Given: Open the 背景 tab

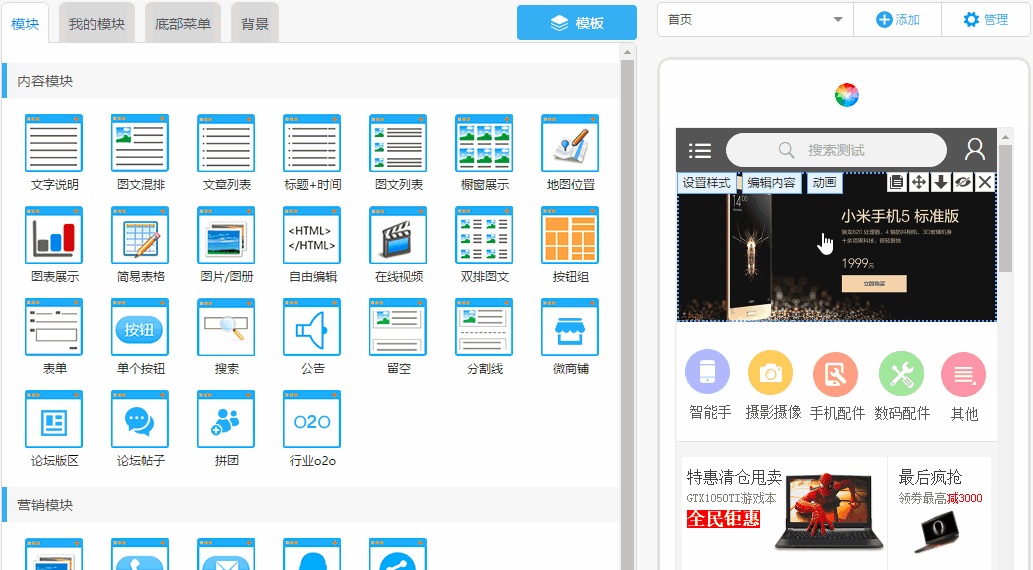Looking at the screenshot, I should pyautogui.click(x=255, y=23).
